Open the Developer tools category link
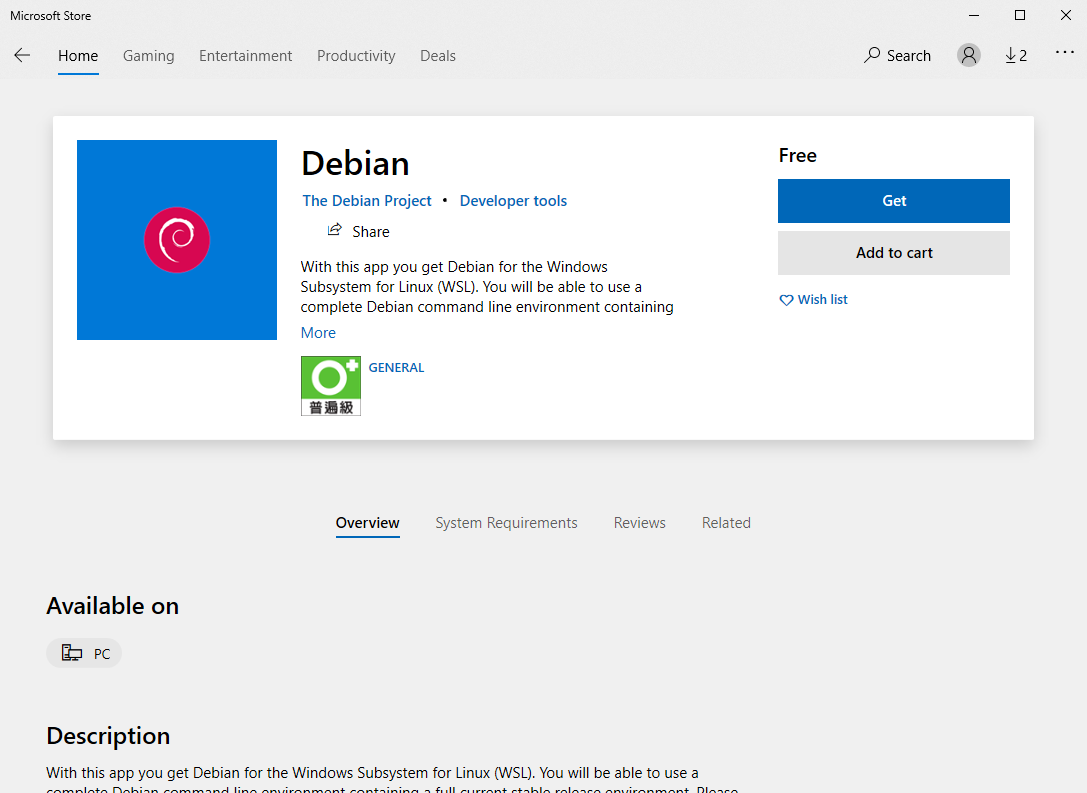This screenshot has width=1087, height=793. click(x=513, y=201)
